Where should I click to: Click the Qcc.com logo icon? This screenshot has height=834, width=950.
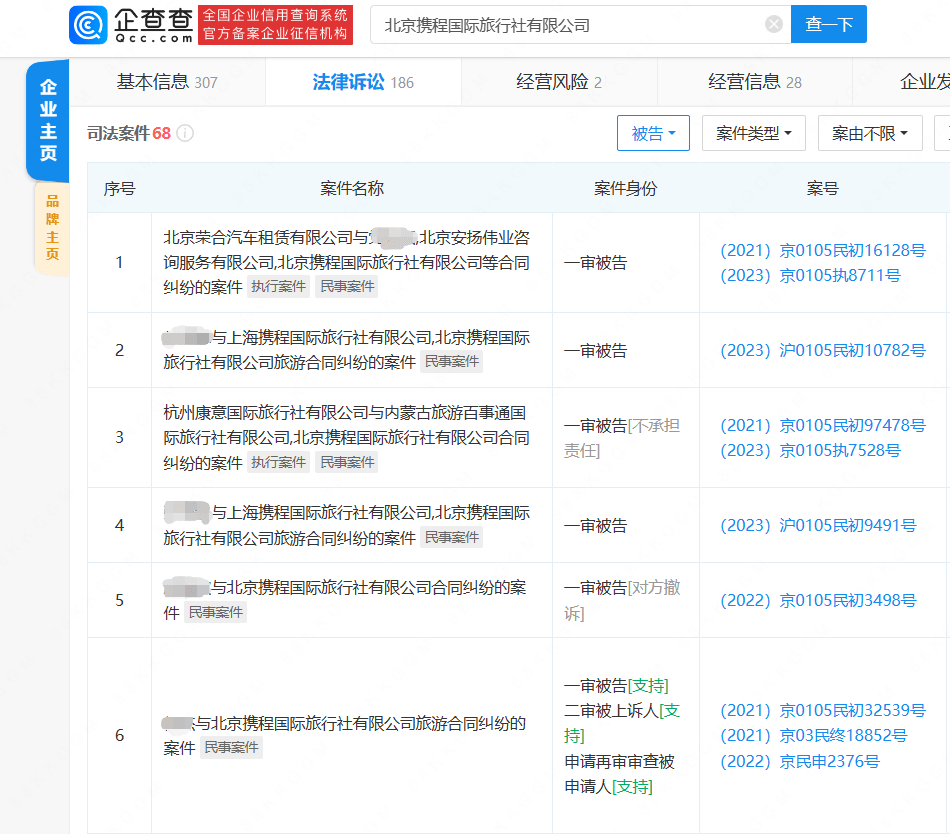pyautogui.click(x=89, y=24)
